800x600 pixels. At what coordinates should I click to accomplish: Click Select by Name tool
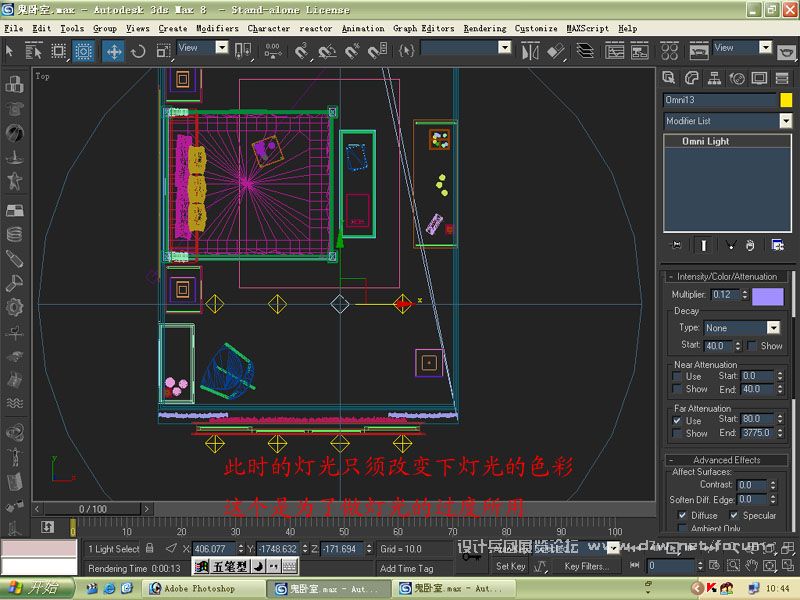point(34,51)
